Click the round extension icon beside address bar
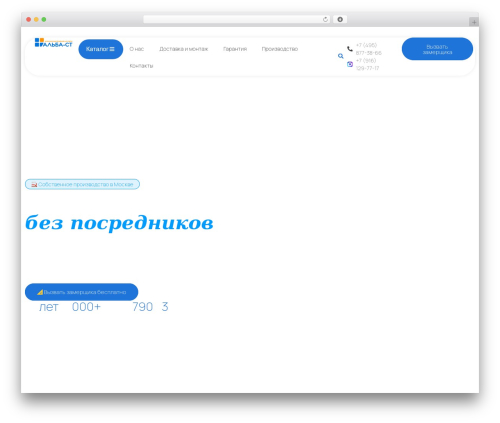This screenshot has height=423, width=500. (340, 19)
